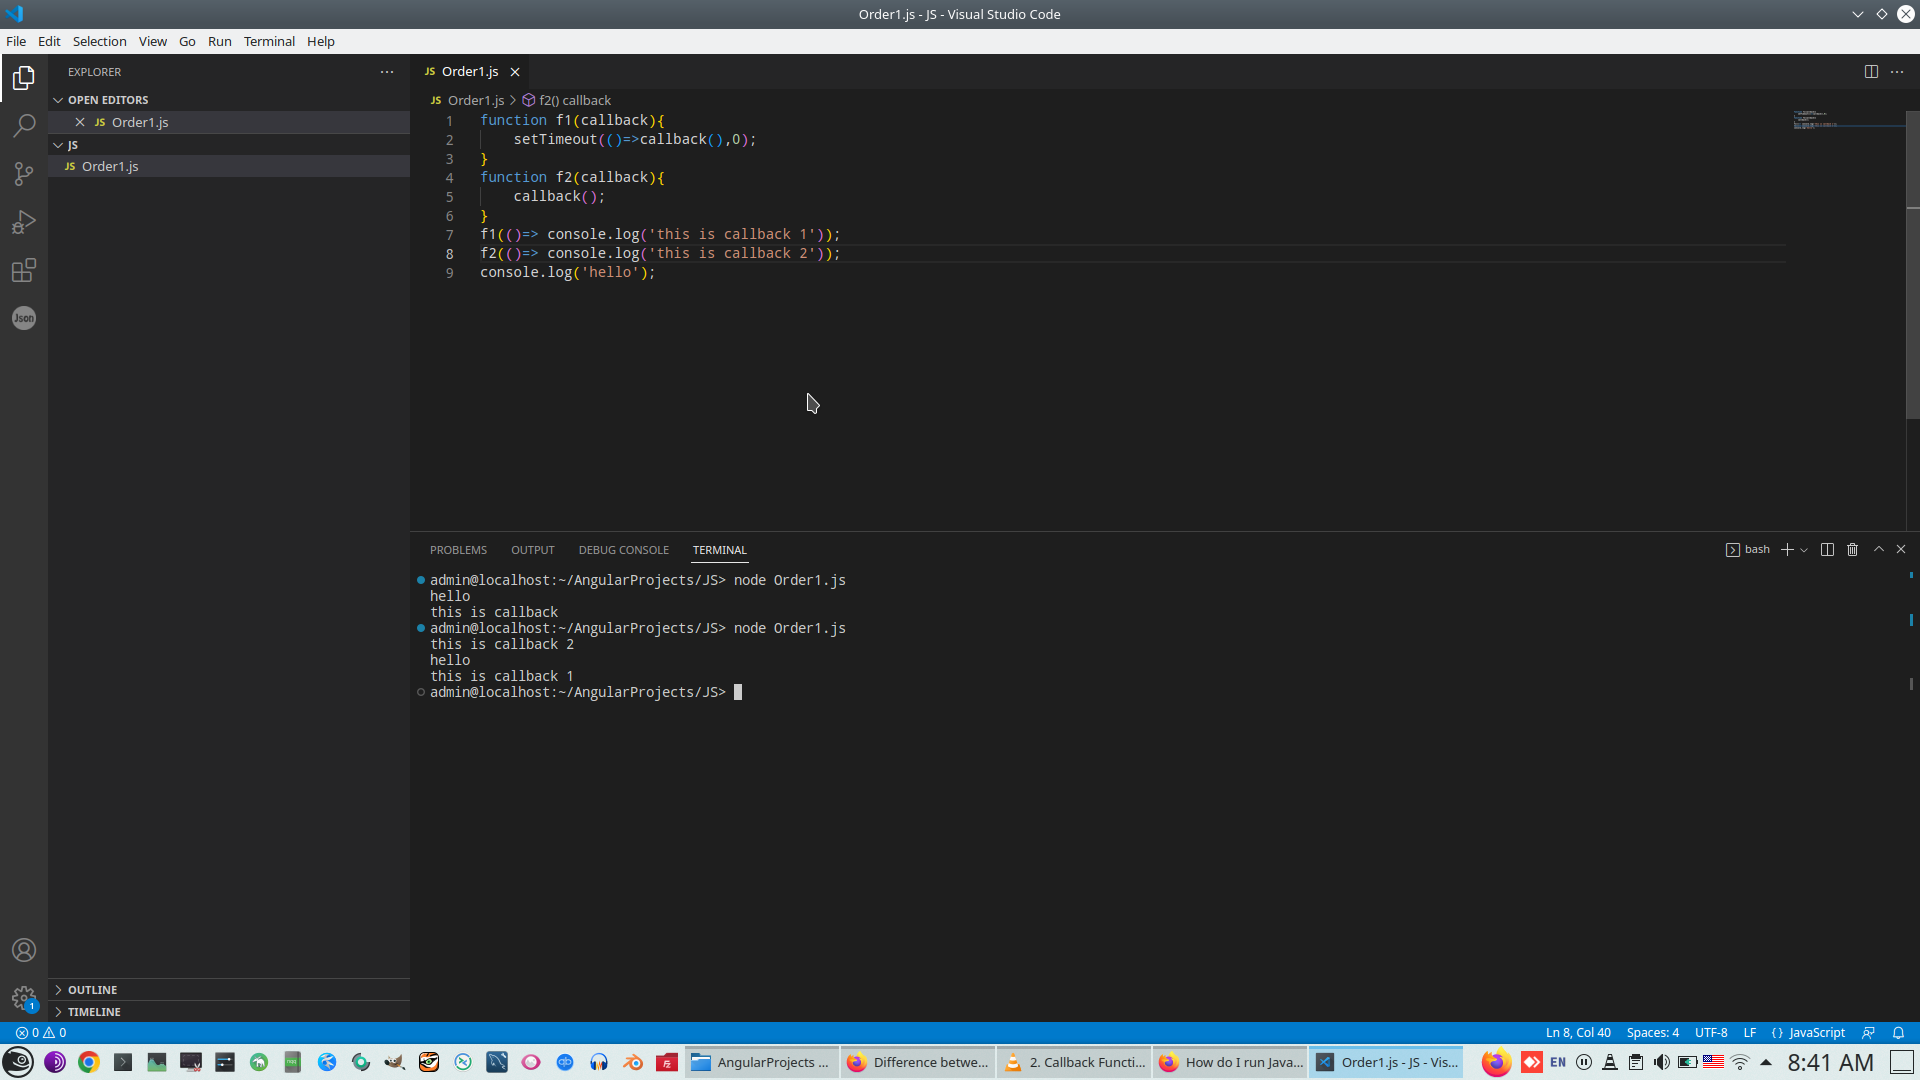Split the terminal pane

pos(1827,549)
